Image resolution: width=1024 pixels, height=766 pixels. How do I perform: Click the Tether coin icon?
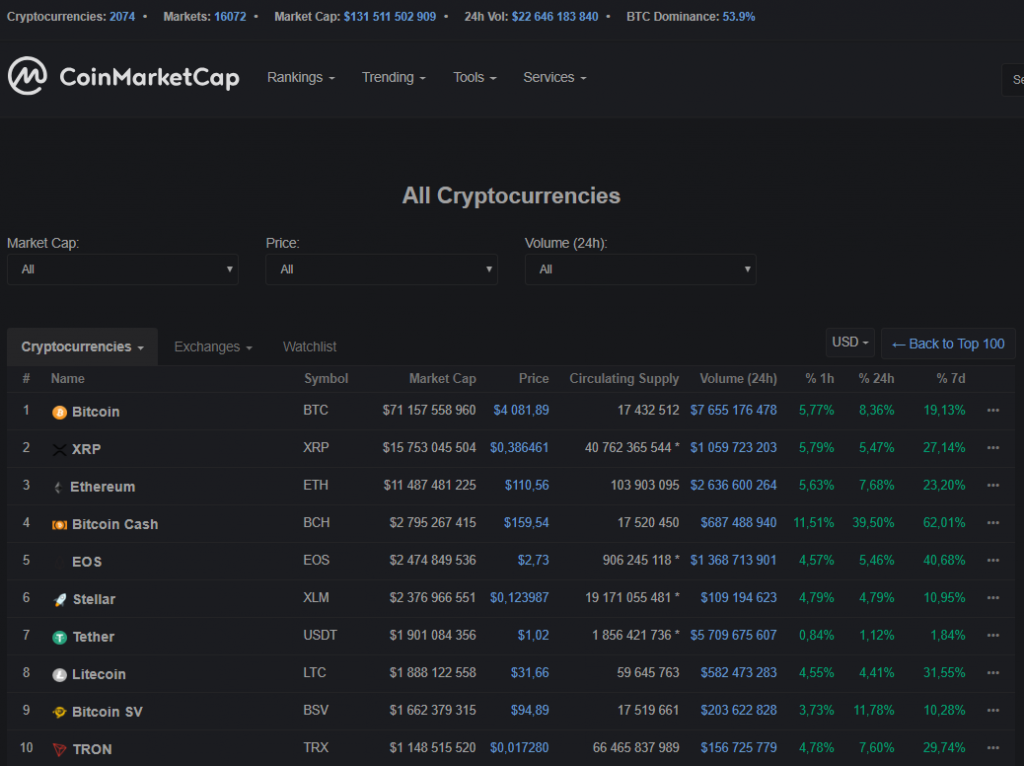[59, 637]
